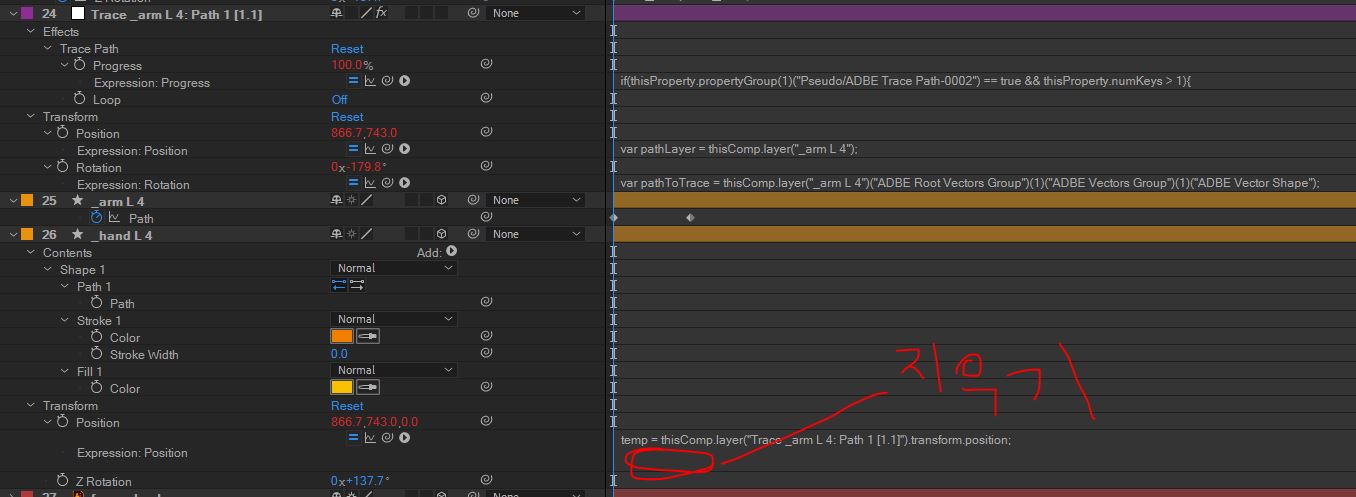This screenshot has width=1356, height=497.
Task: Use the Expression: Rotation pick whip
Action: pos(387,183)
